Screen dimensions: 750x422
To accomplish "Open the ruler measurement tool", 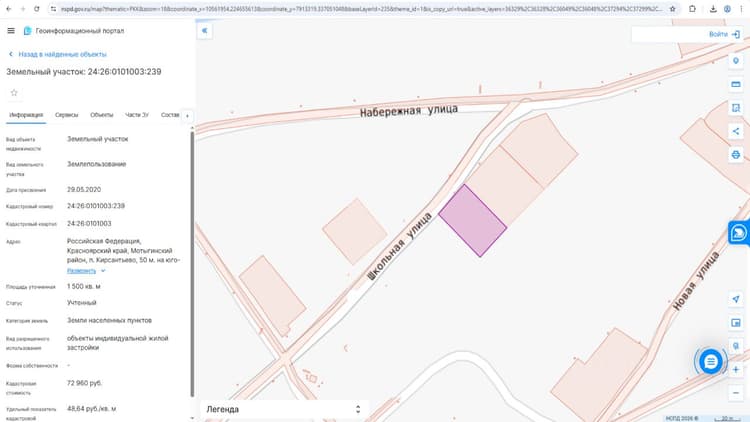I will tap(736, 84).
